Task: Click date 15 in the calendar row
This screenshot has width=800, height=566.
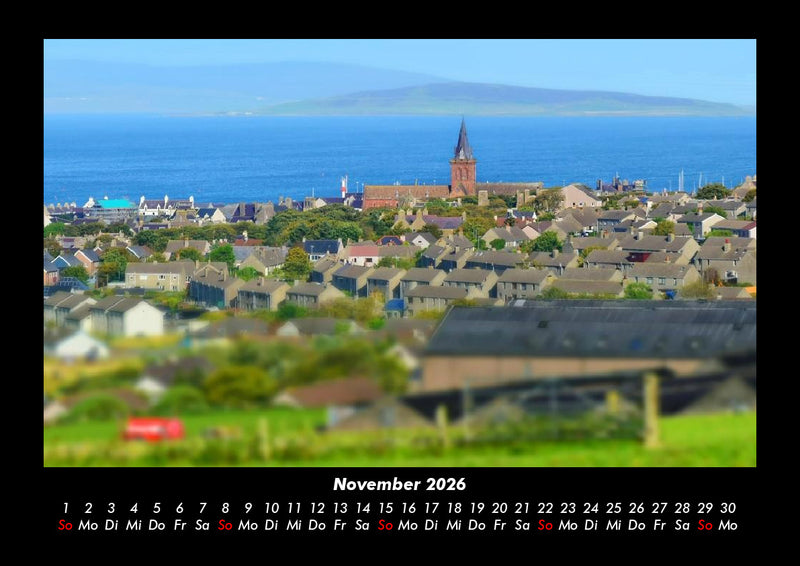Action: tap(385, 508)
